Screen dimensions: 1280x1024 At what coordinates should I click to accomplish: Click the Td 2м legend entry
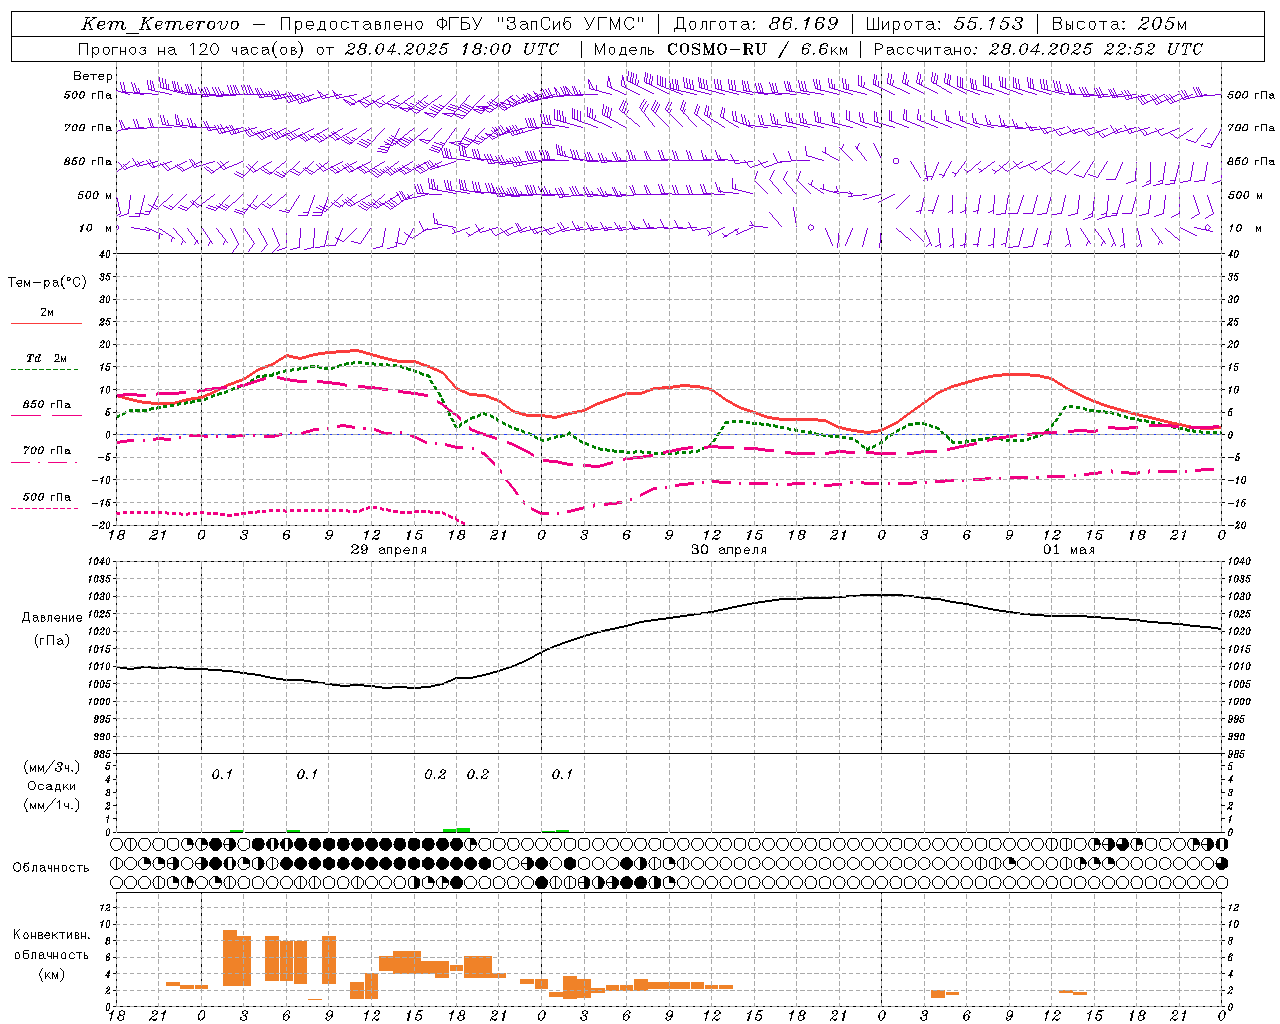click(47, 358)
